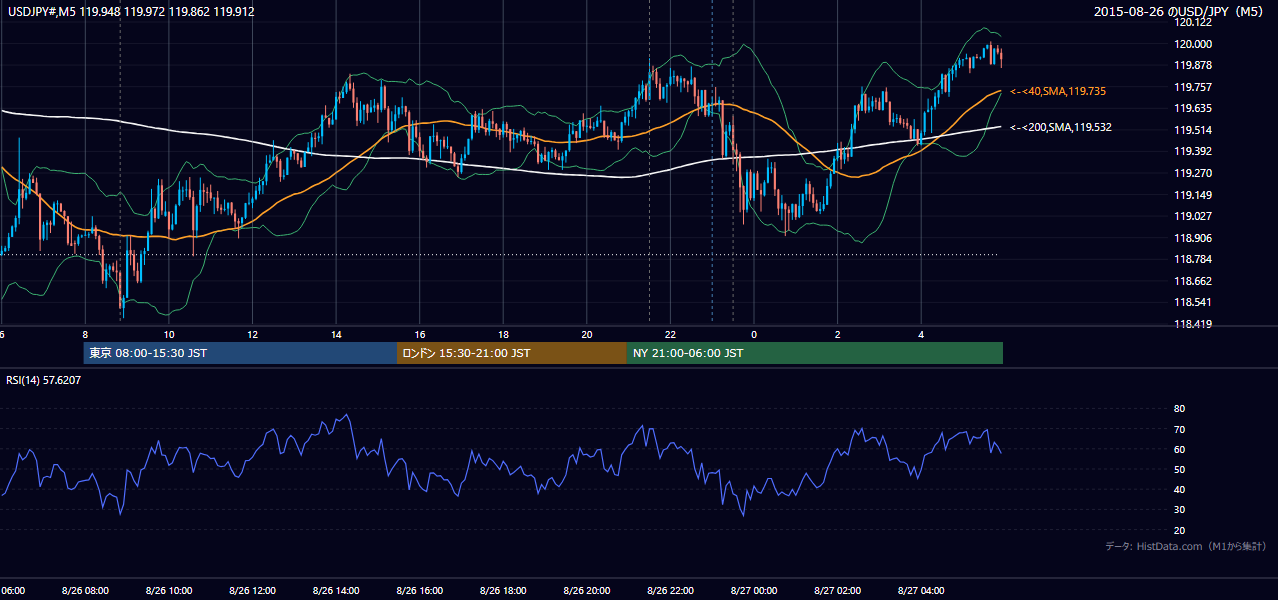Click hour tick 0 under price chart
The width and height of the screenshot is (1278, 600).
click(754, 334)
